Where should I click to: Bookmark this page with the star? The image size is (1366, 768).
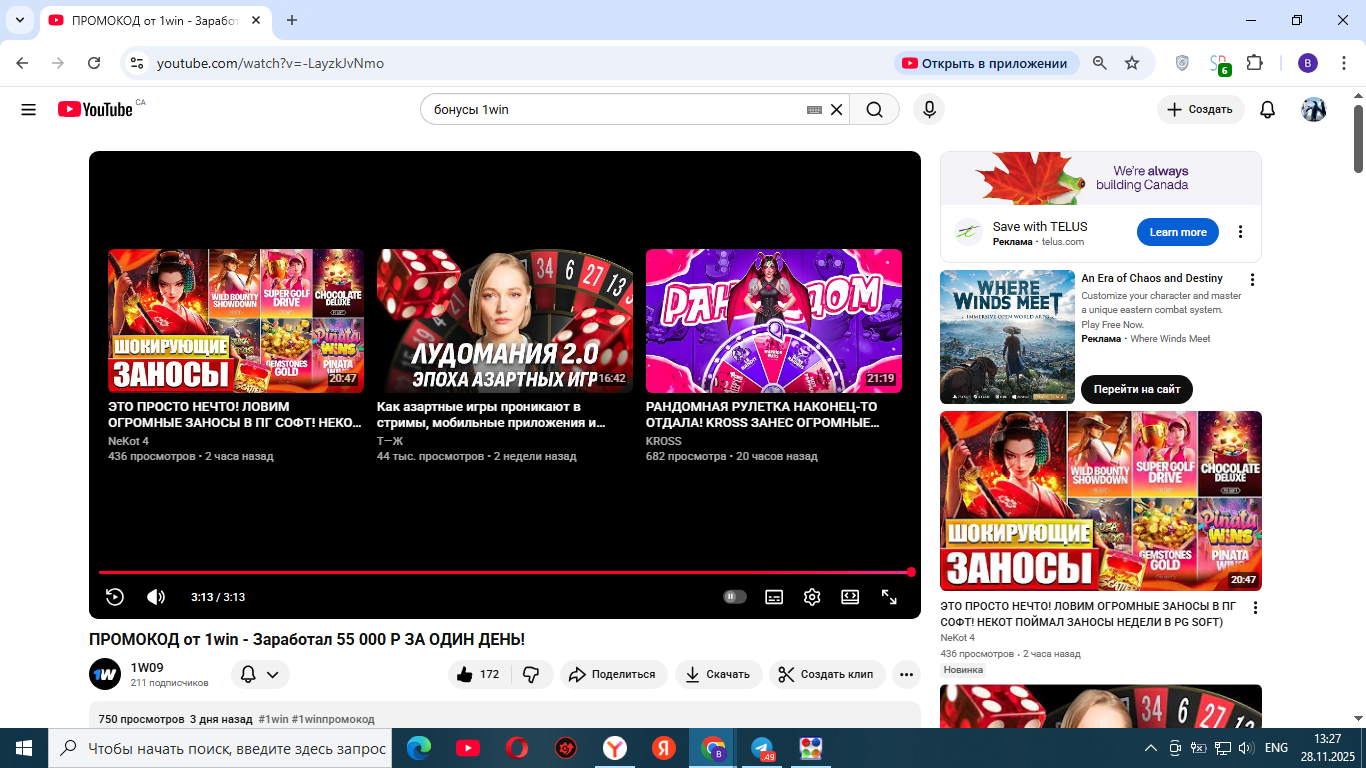tap(1132, 63)
